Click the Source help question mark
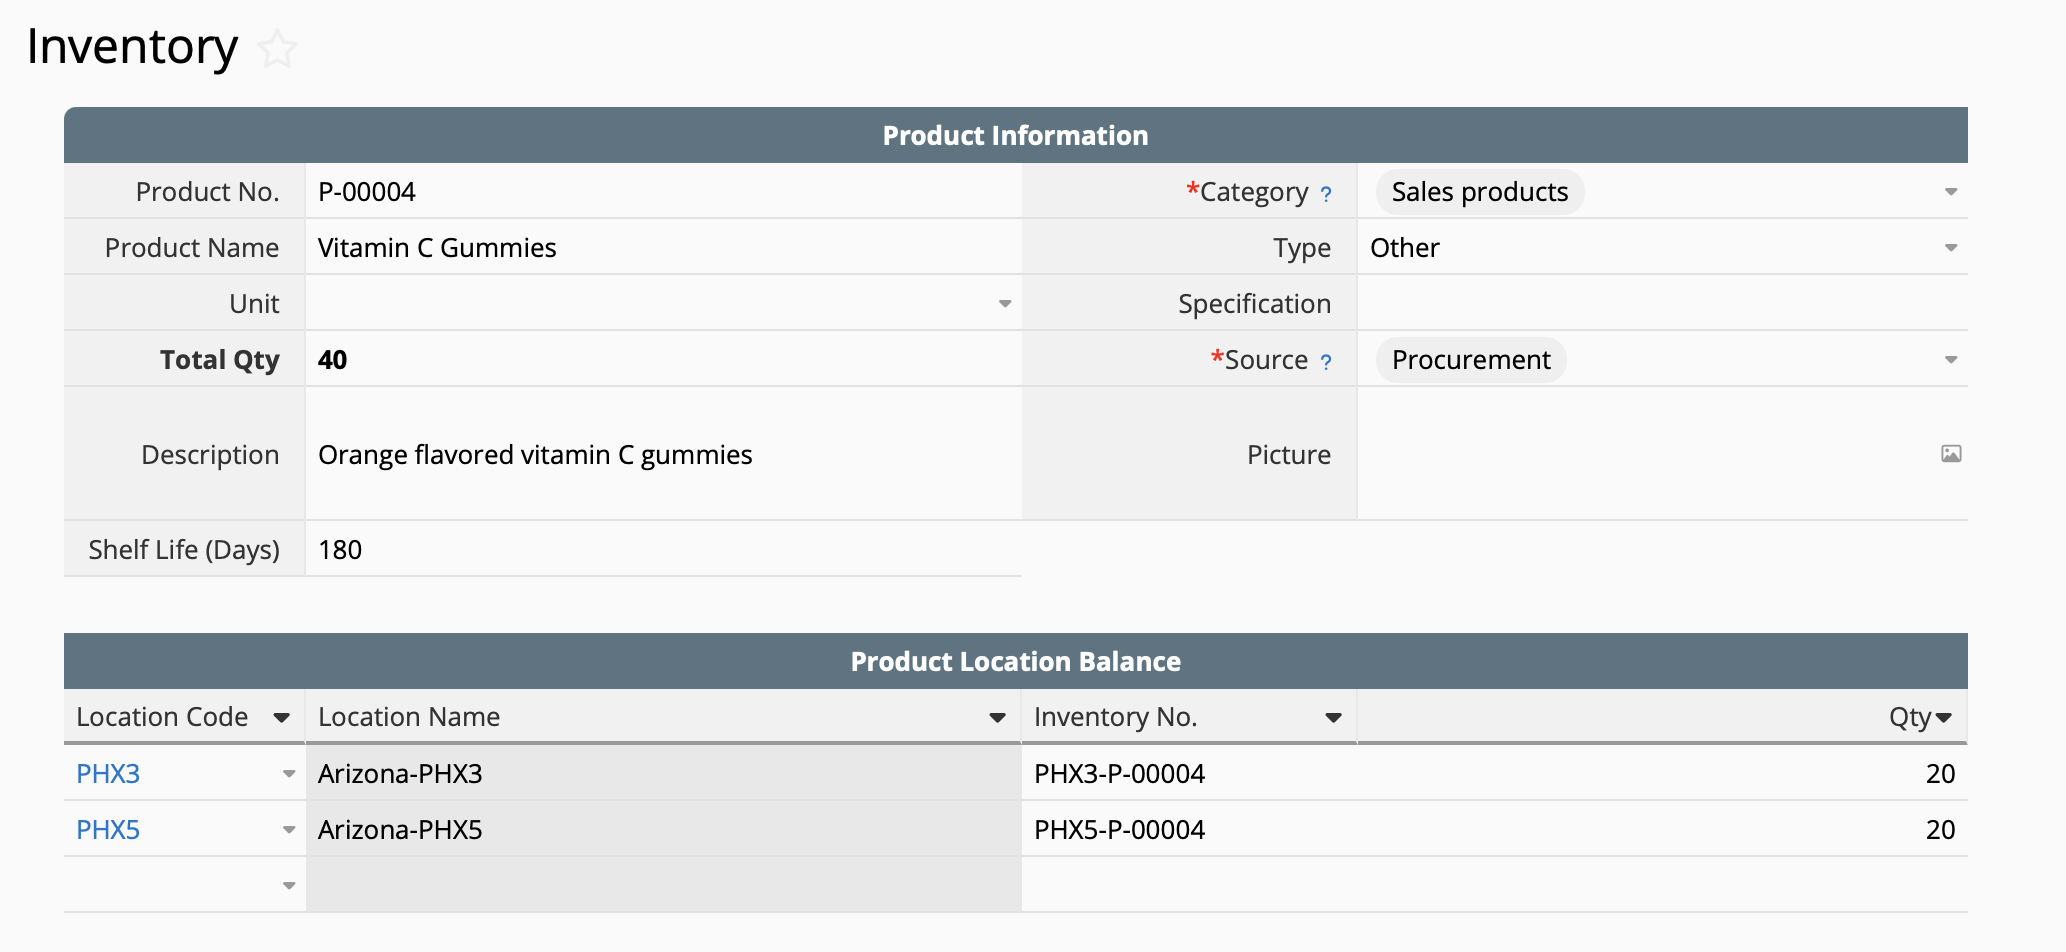Image resolution: width=2066 pixels, height=952 pixels. pos(1326,362)
